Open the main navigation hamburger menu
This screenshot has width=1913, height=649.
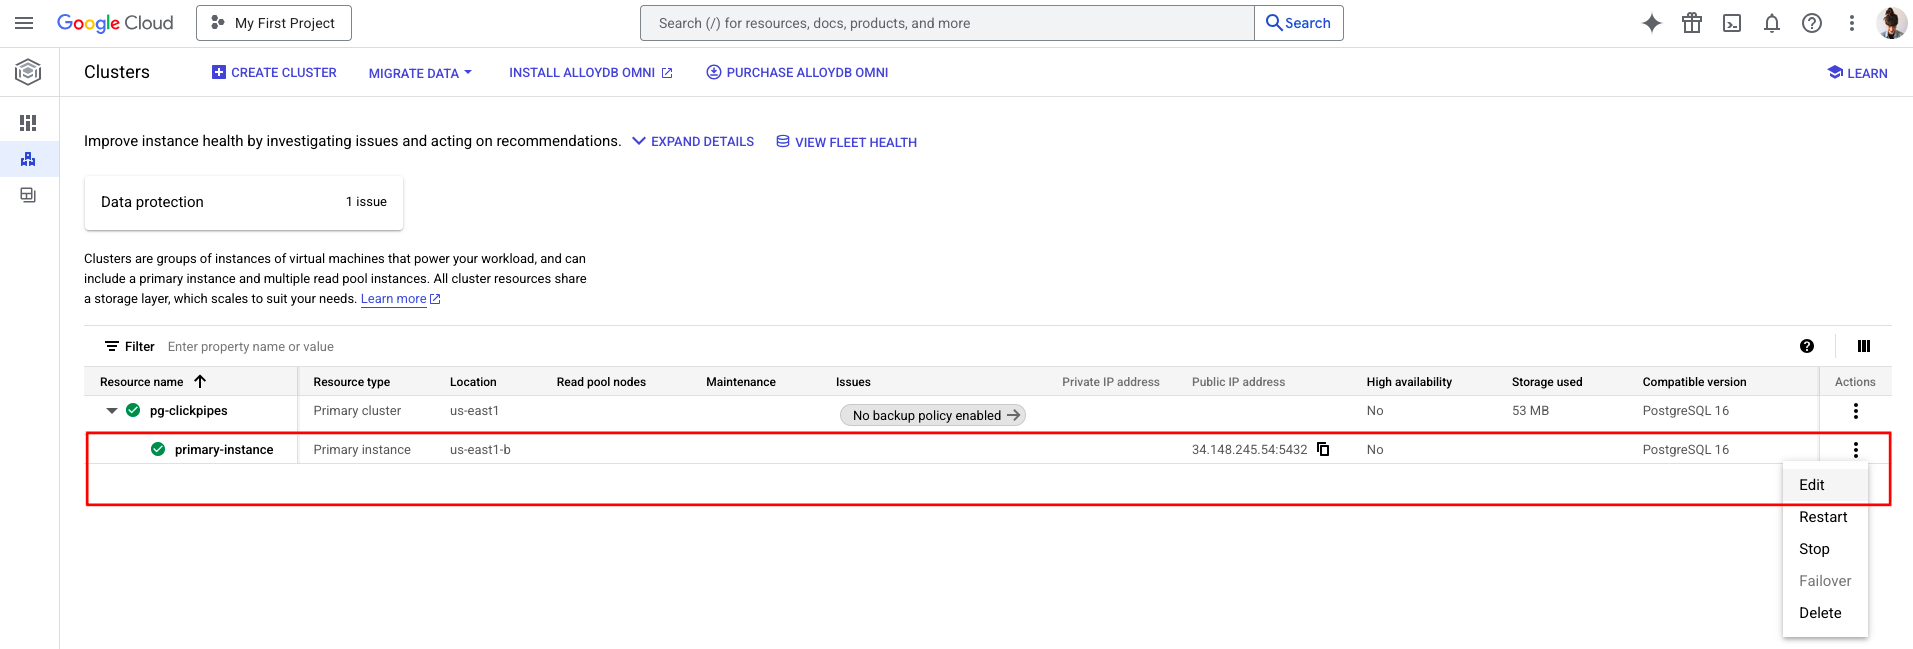24,23
